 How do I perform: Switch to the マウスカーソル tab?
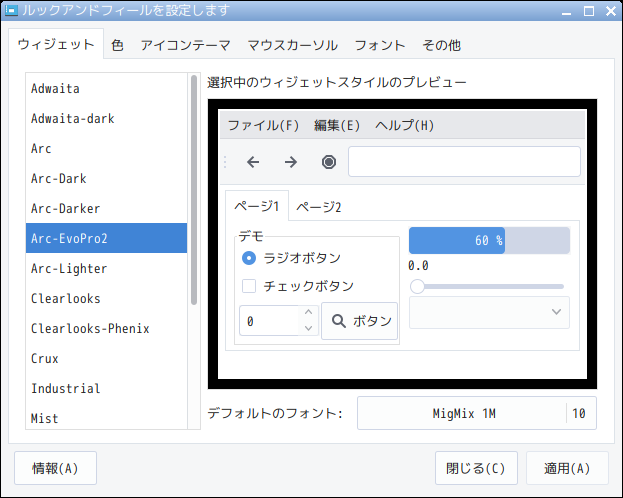click(x=293, y=45)
